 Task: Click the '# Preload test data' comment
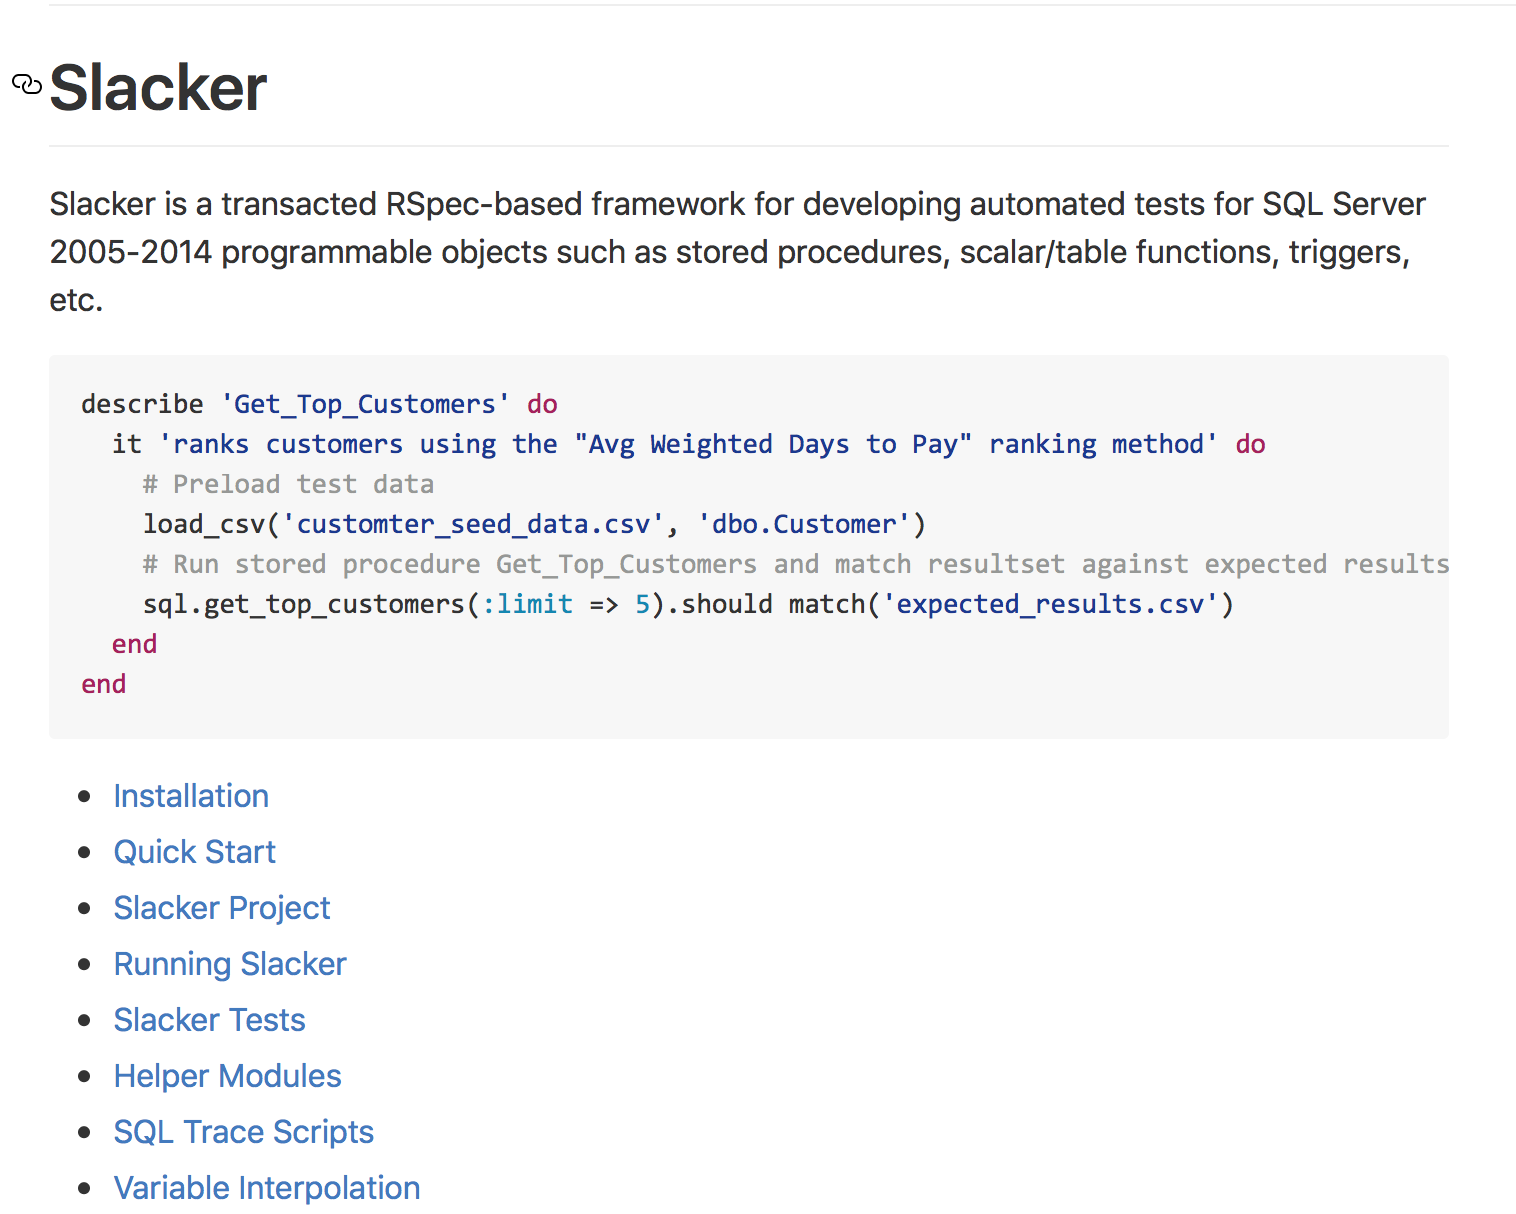click(x=289, y=484)
